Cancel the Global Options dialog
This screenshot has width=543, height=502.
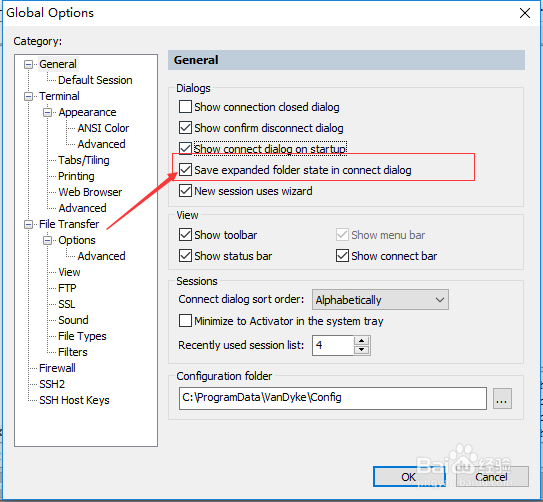point(491,477)
